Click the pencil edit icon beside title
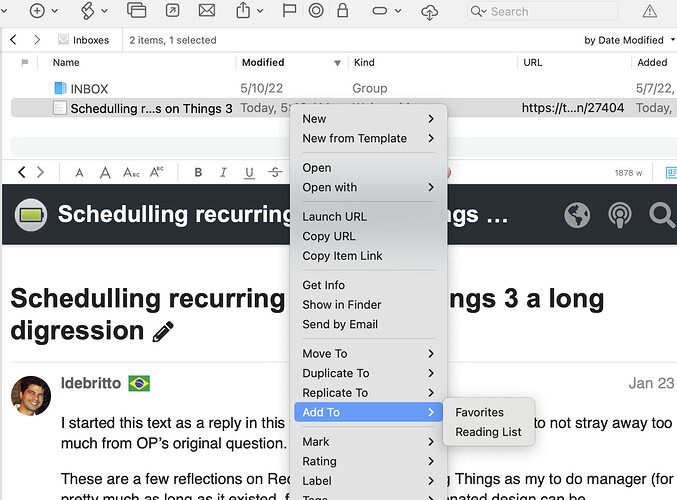This screenshot has height=500, width=677. [162, 331]
